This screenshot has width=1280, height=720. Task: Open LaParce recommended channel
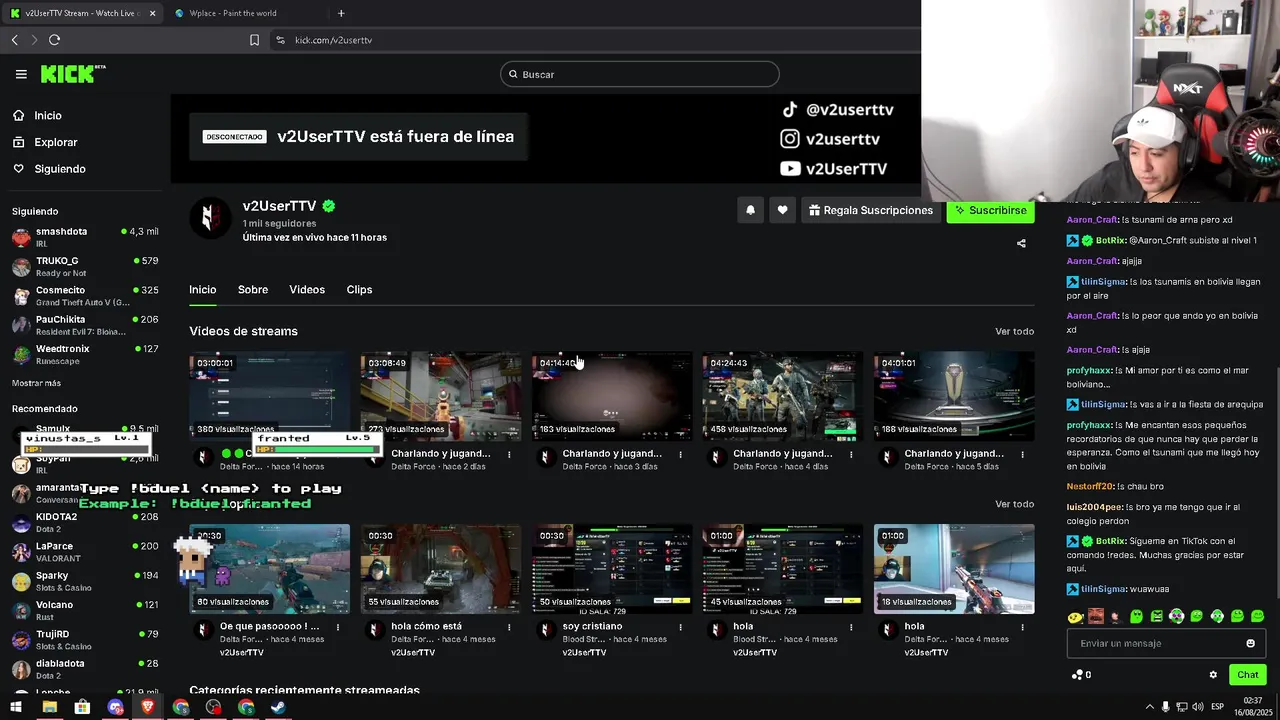pos(85,552)
